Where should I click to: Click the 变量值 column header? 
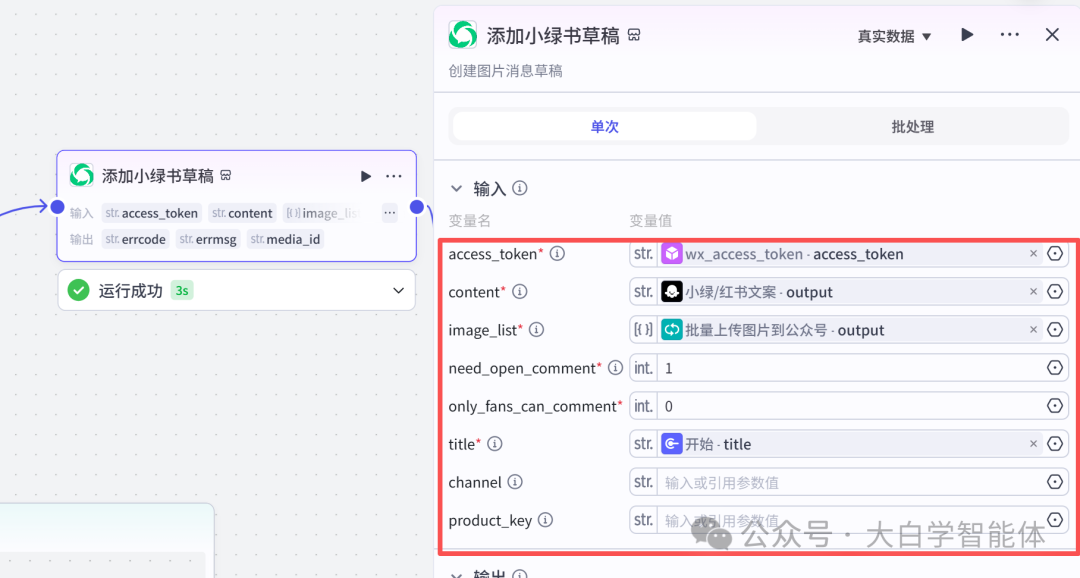click(650, 220)
